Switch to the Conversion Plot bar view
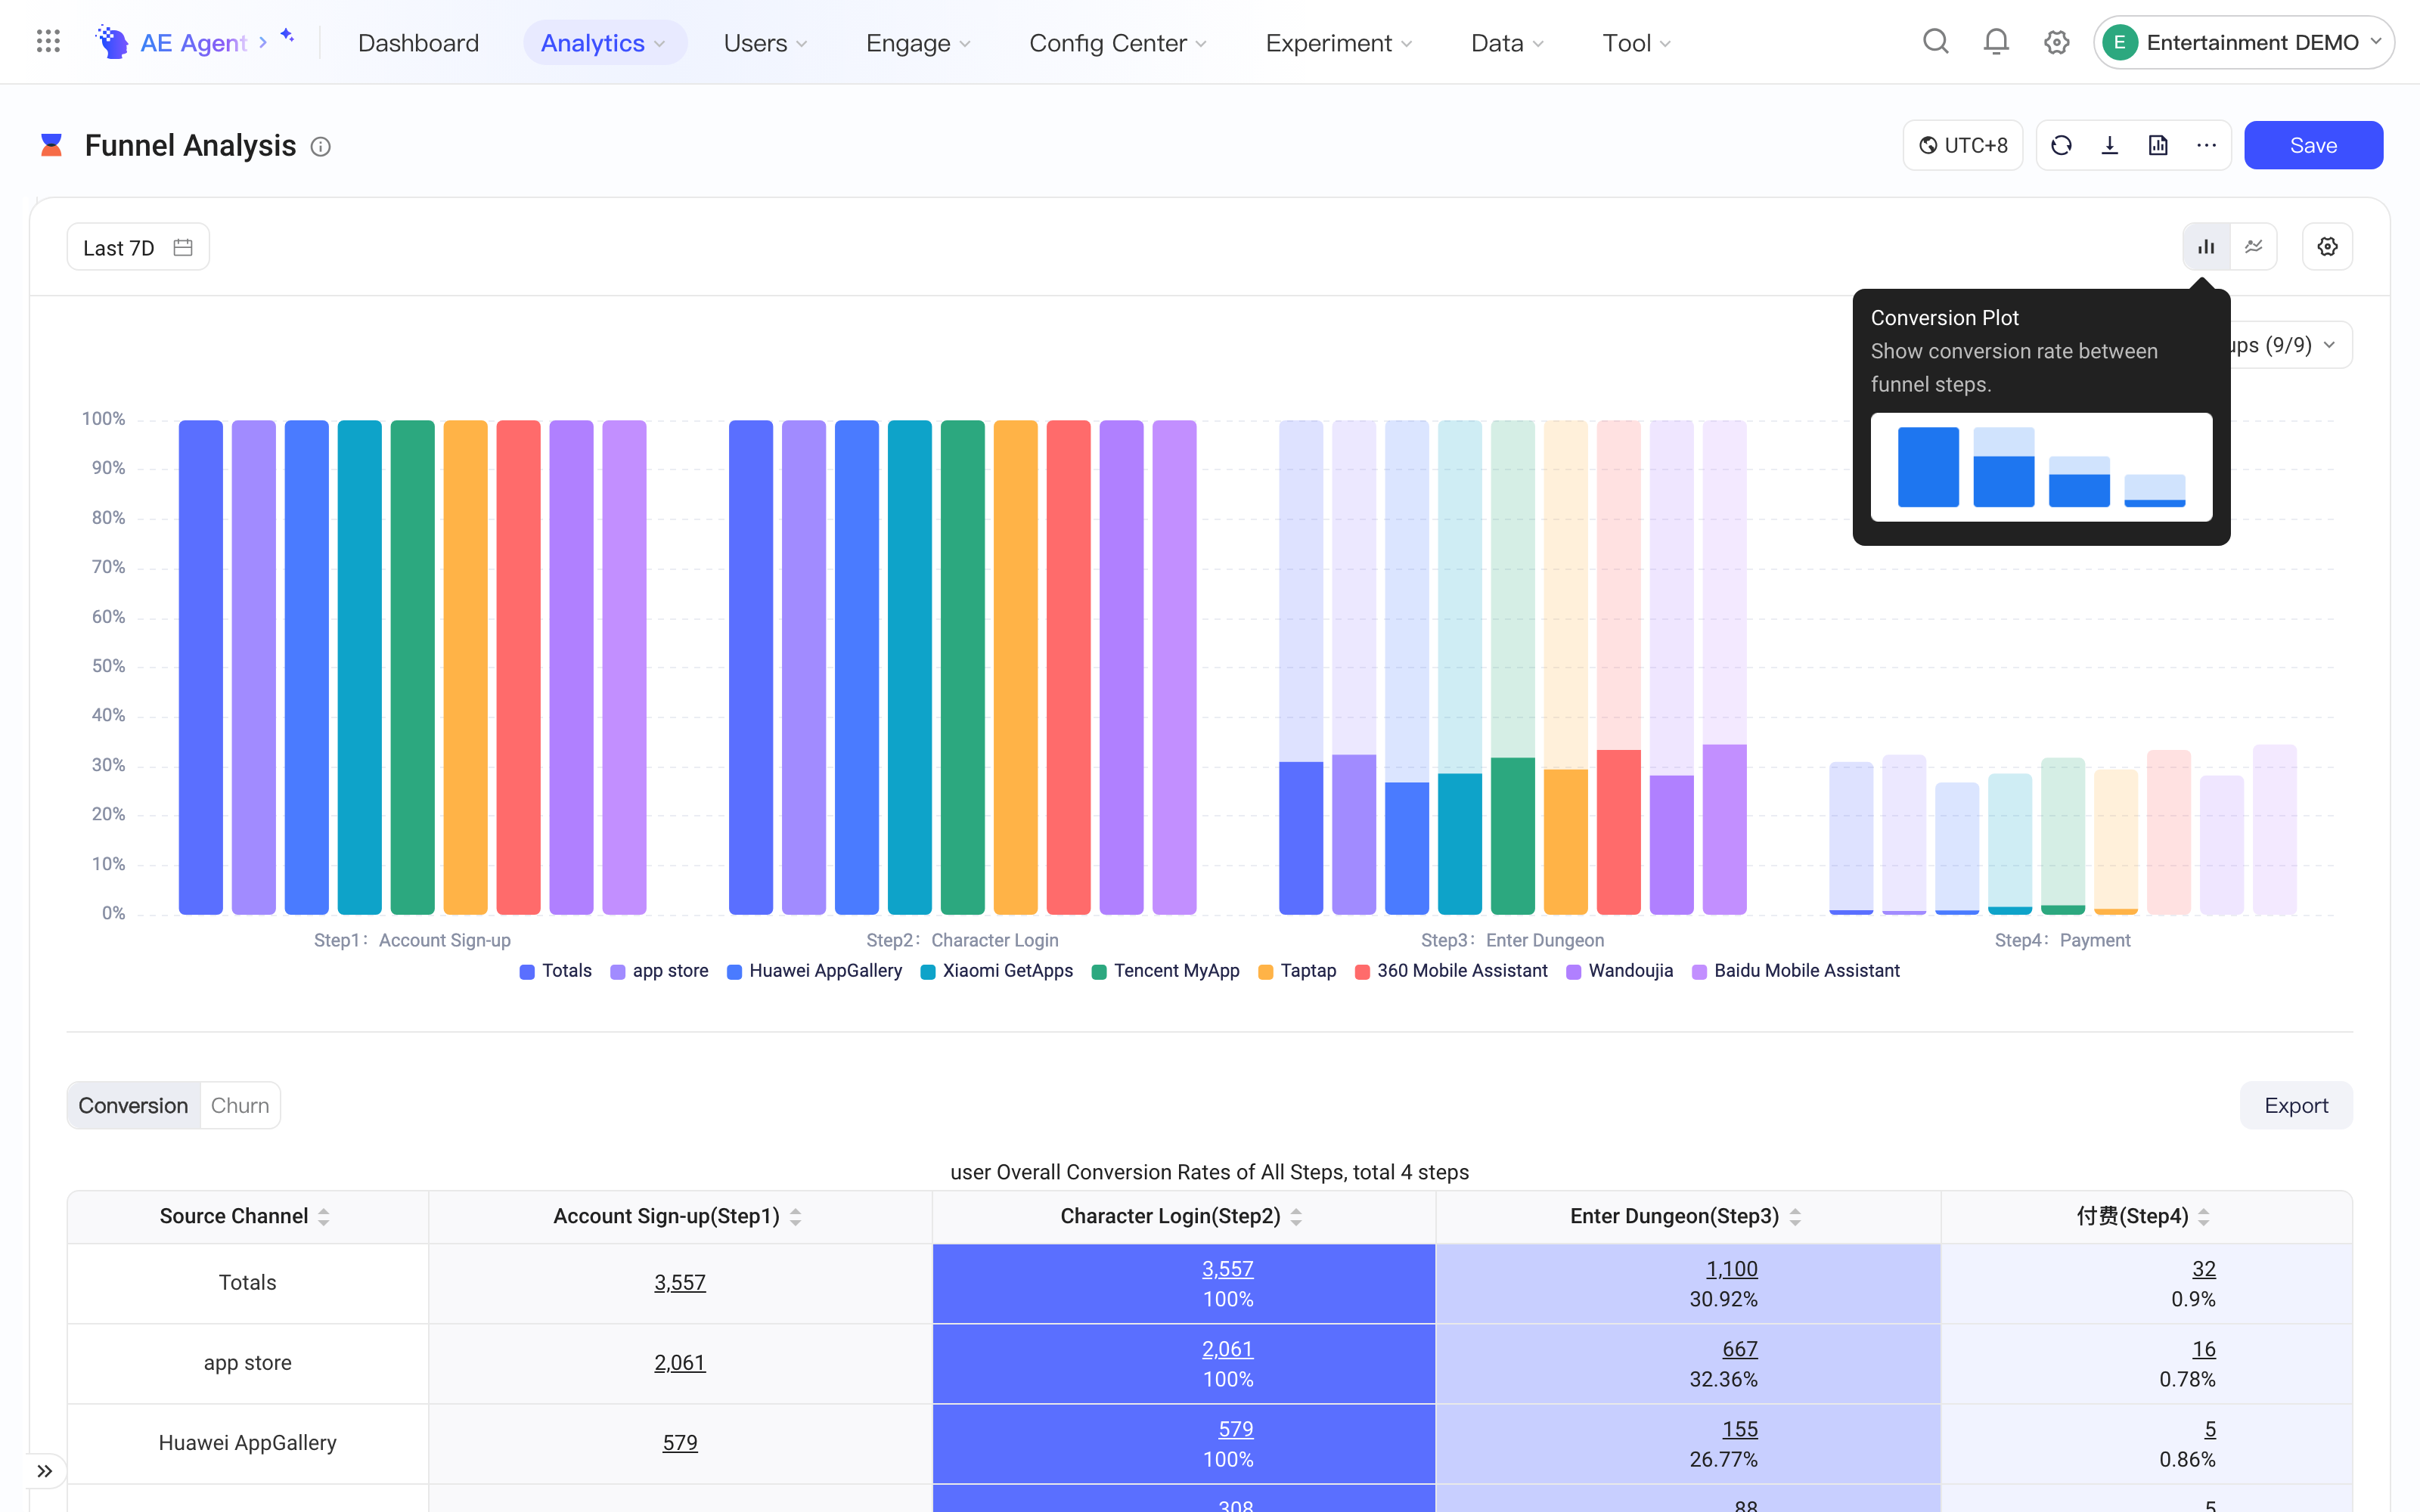2420x1512 pixels. tap(2206, 247)
